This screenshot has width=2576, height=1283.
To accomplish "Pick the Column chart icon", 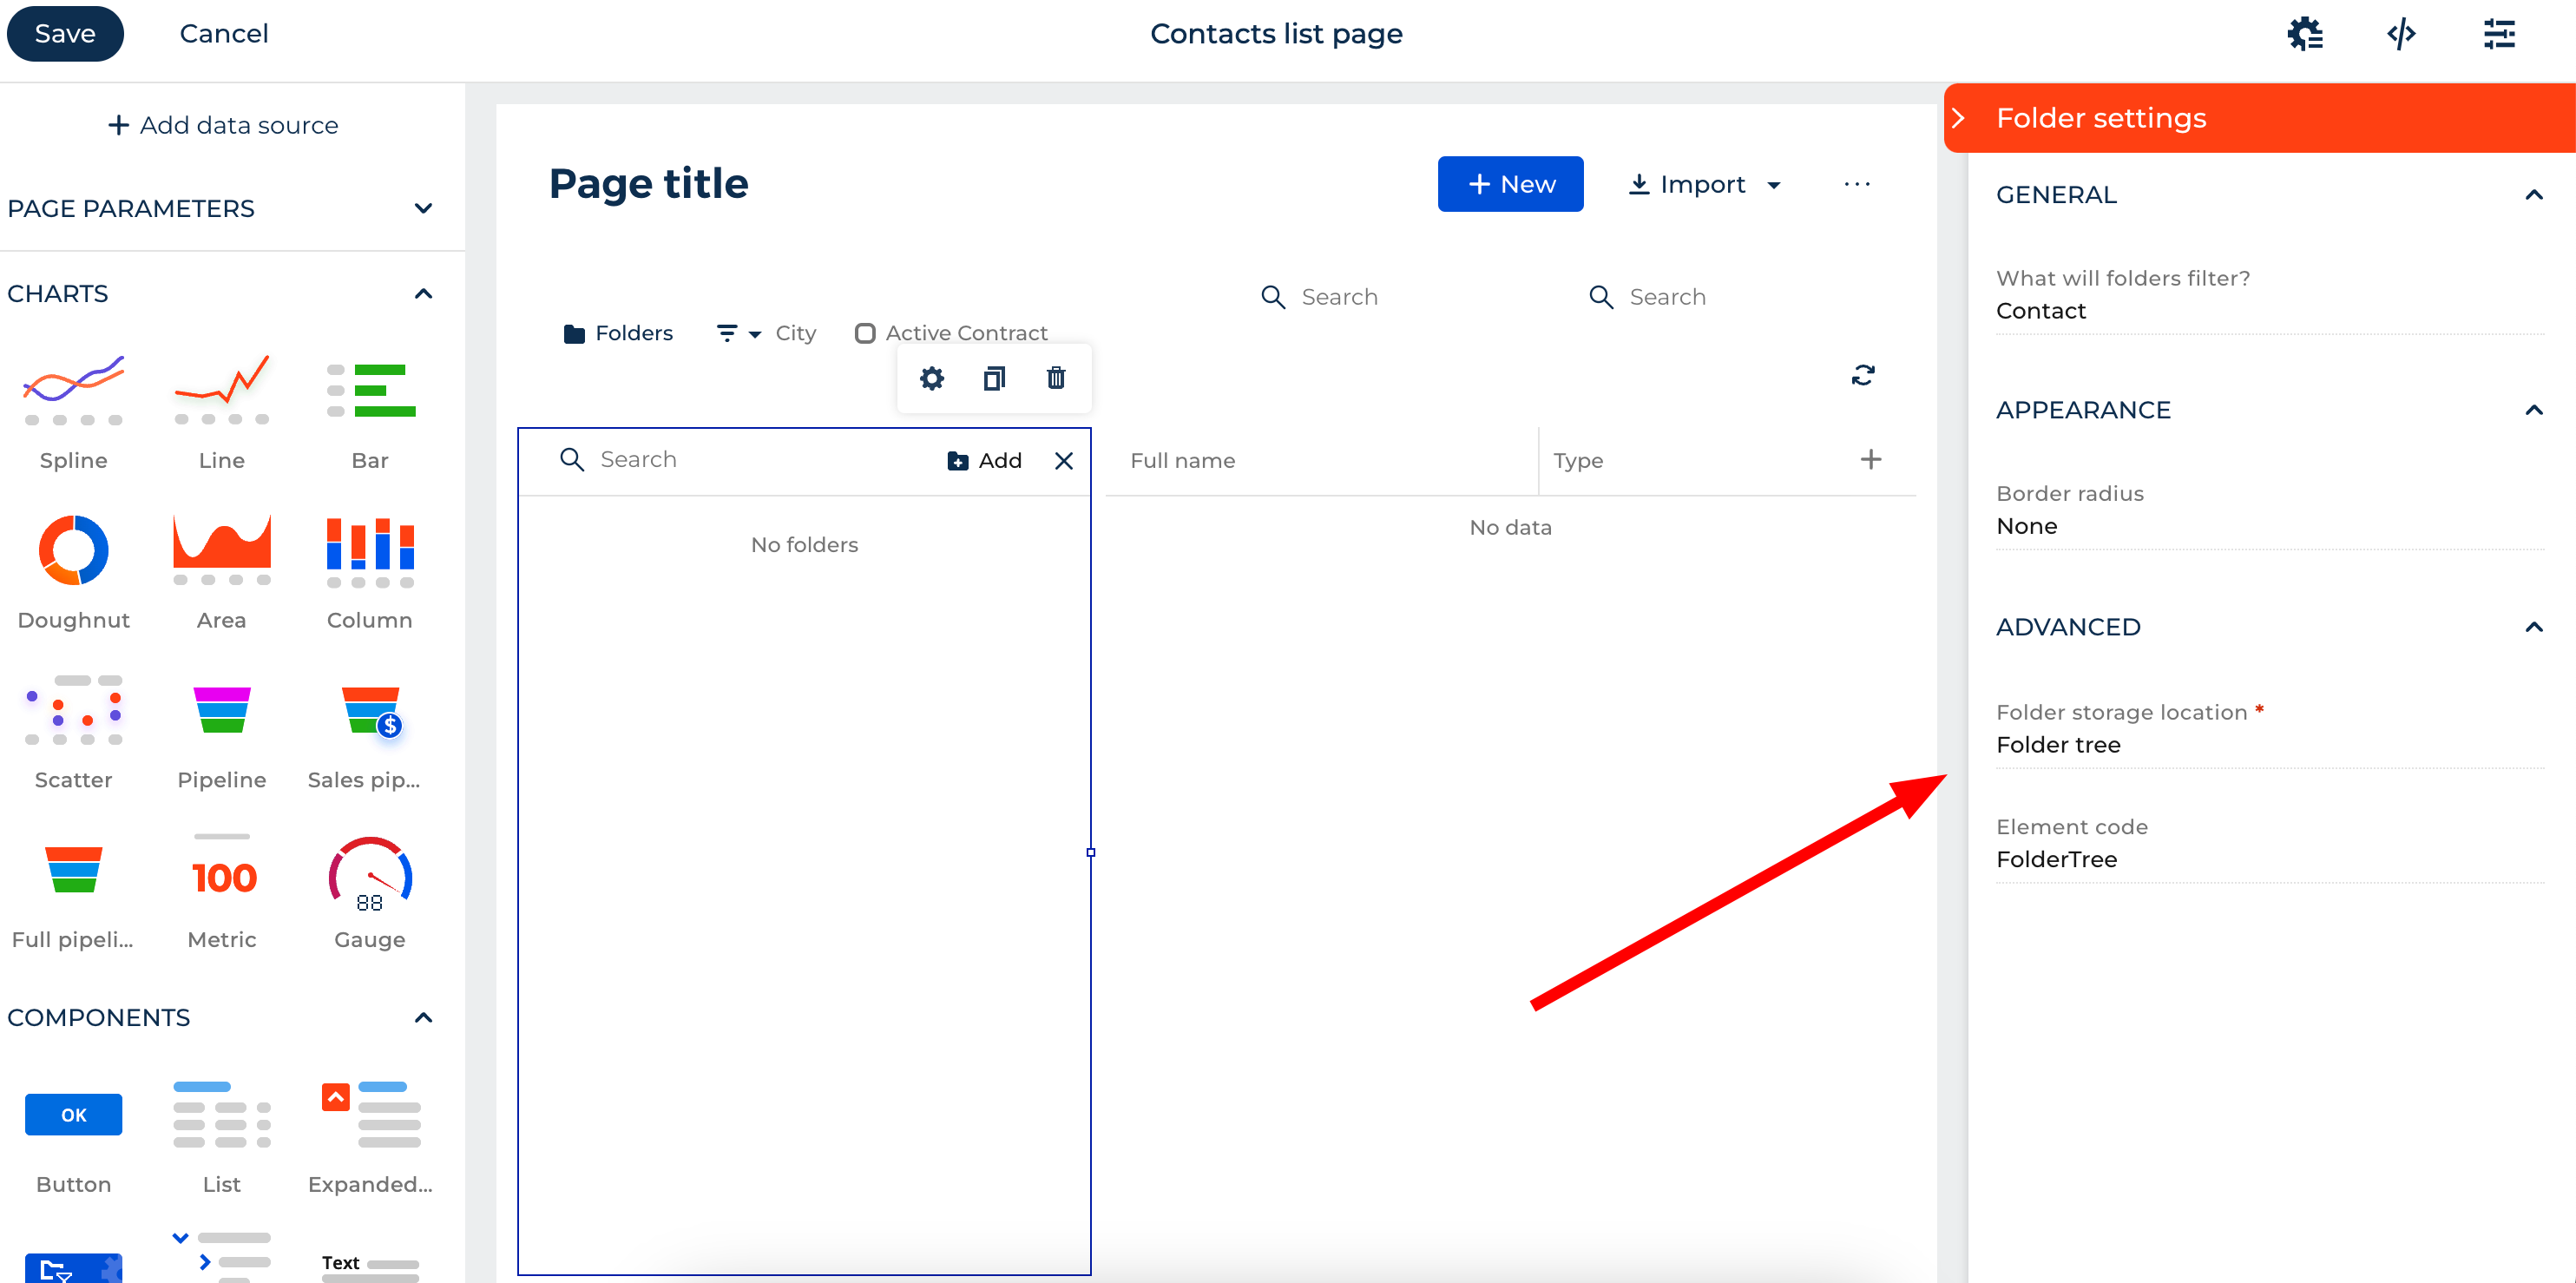I will (370, 552).
